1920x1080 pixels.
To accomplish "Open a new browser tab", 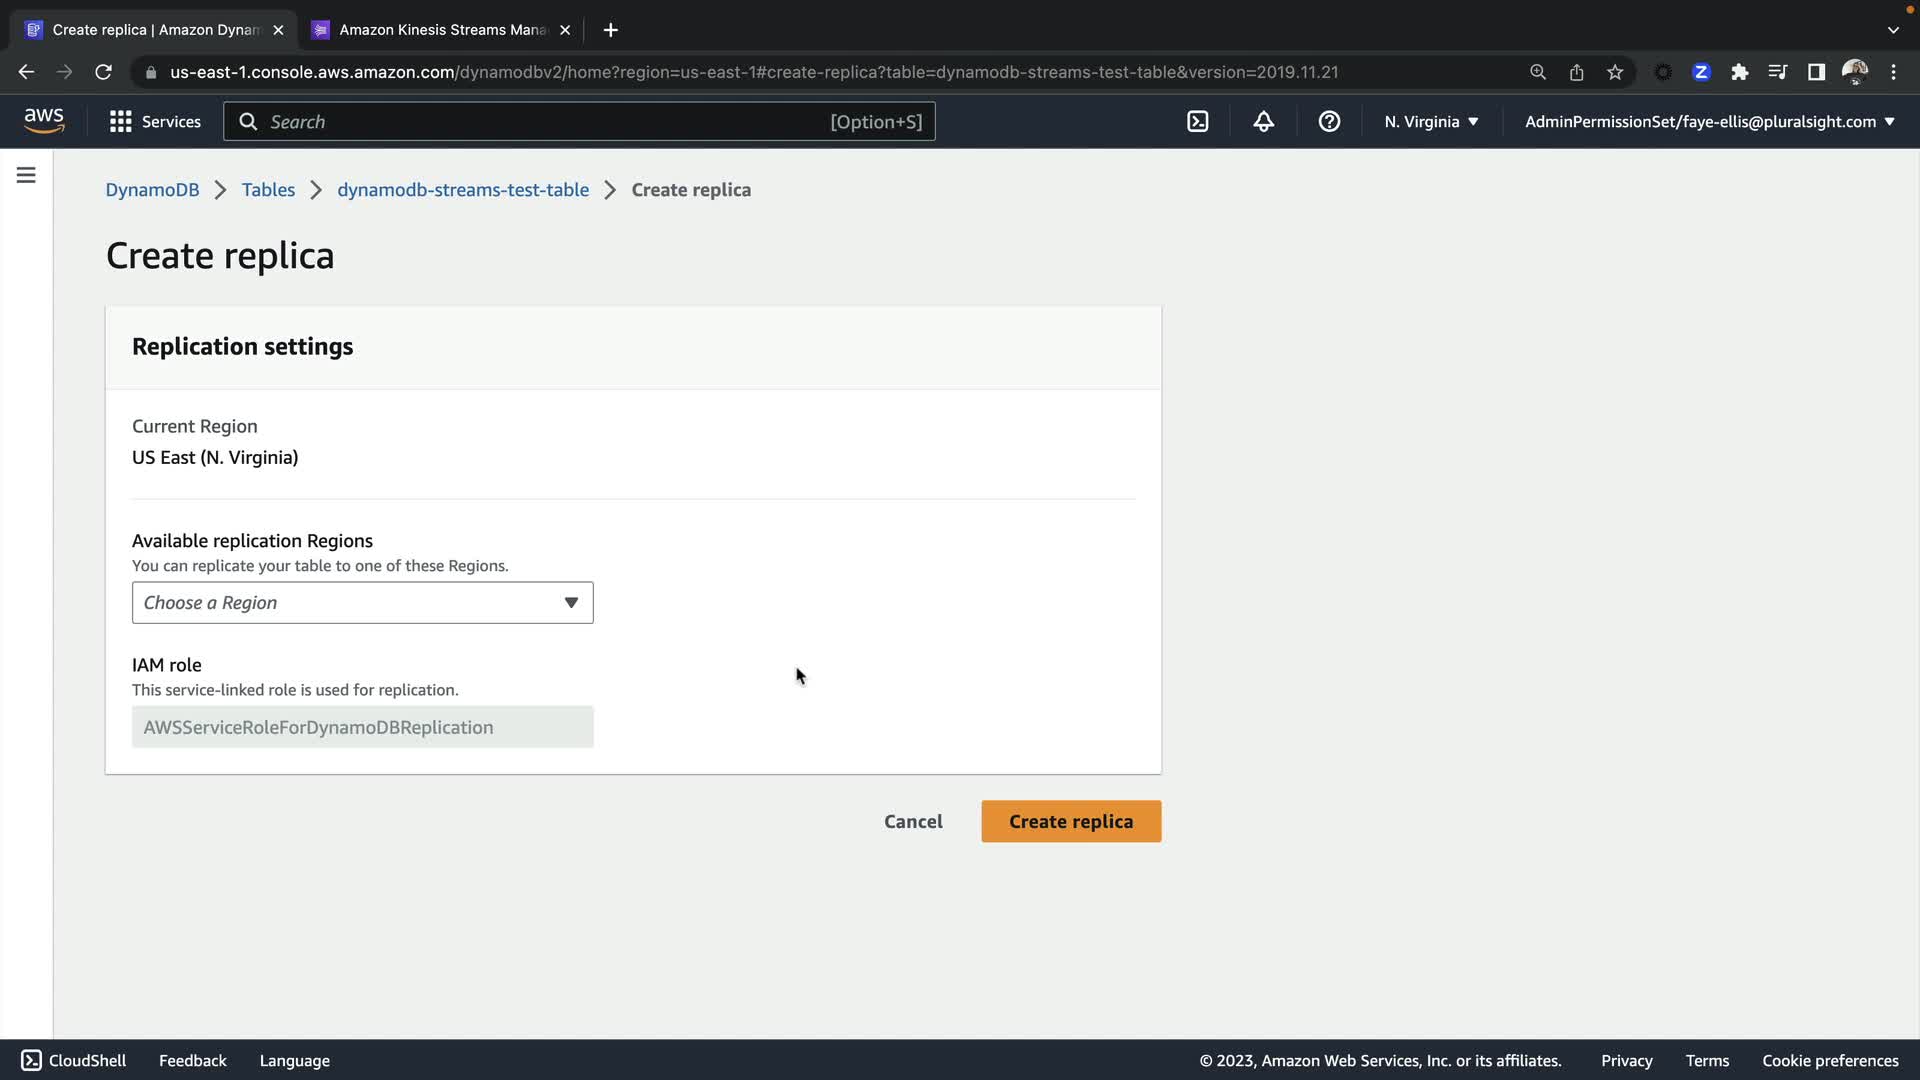I will pos(610,30).
